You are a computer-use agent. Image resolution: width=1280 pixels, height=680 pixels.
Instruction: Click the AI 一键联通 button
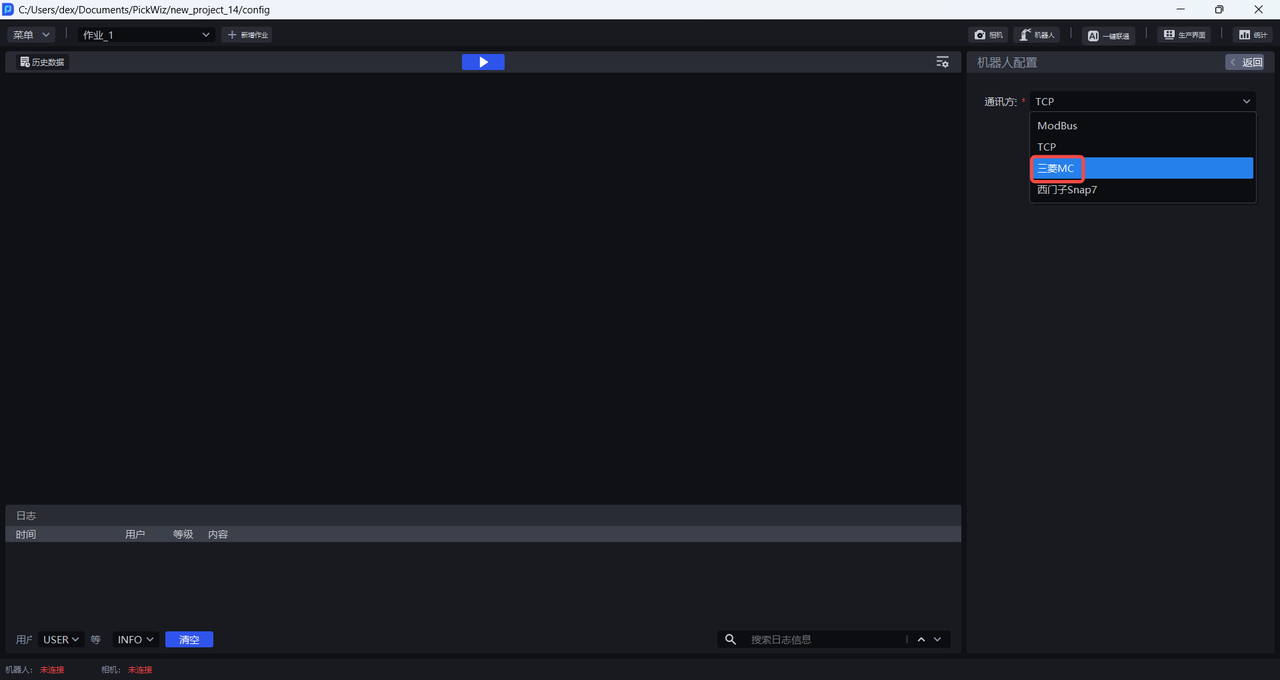pos(1108,35)
